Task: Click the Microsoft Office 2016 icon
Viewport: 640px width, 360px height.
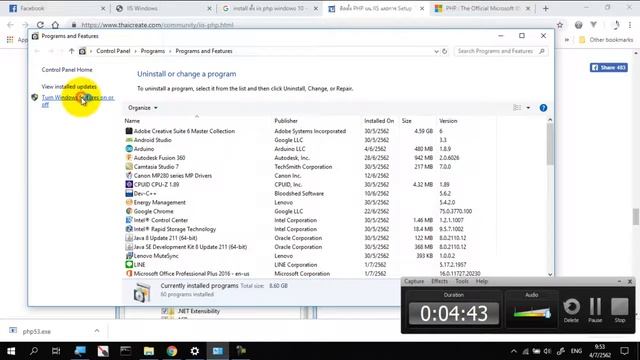Action: [x=129, y=273]
